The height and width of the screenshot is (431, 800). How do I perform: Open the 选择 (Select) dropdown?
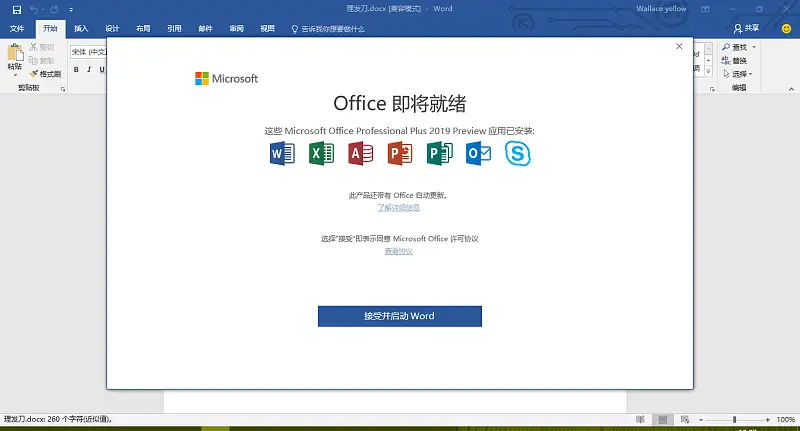[738, 74]
